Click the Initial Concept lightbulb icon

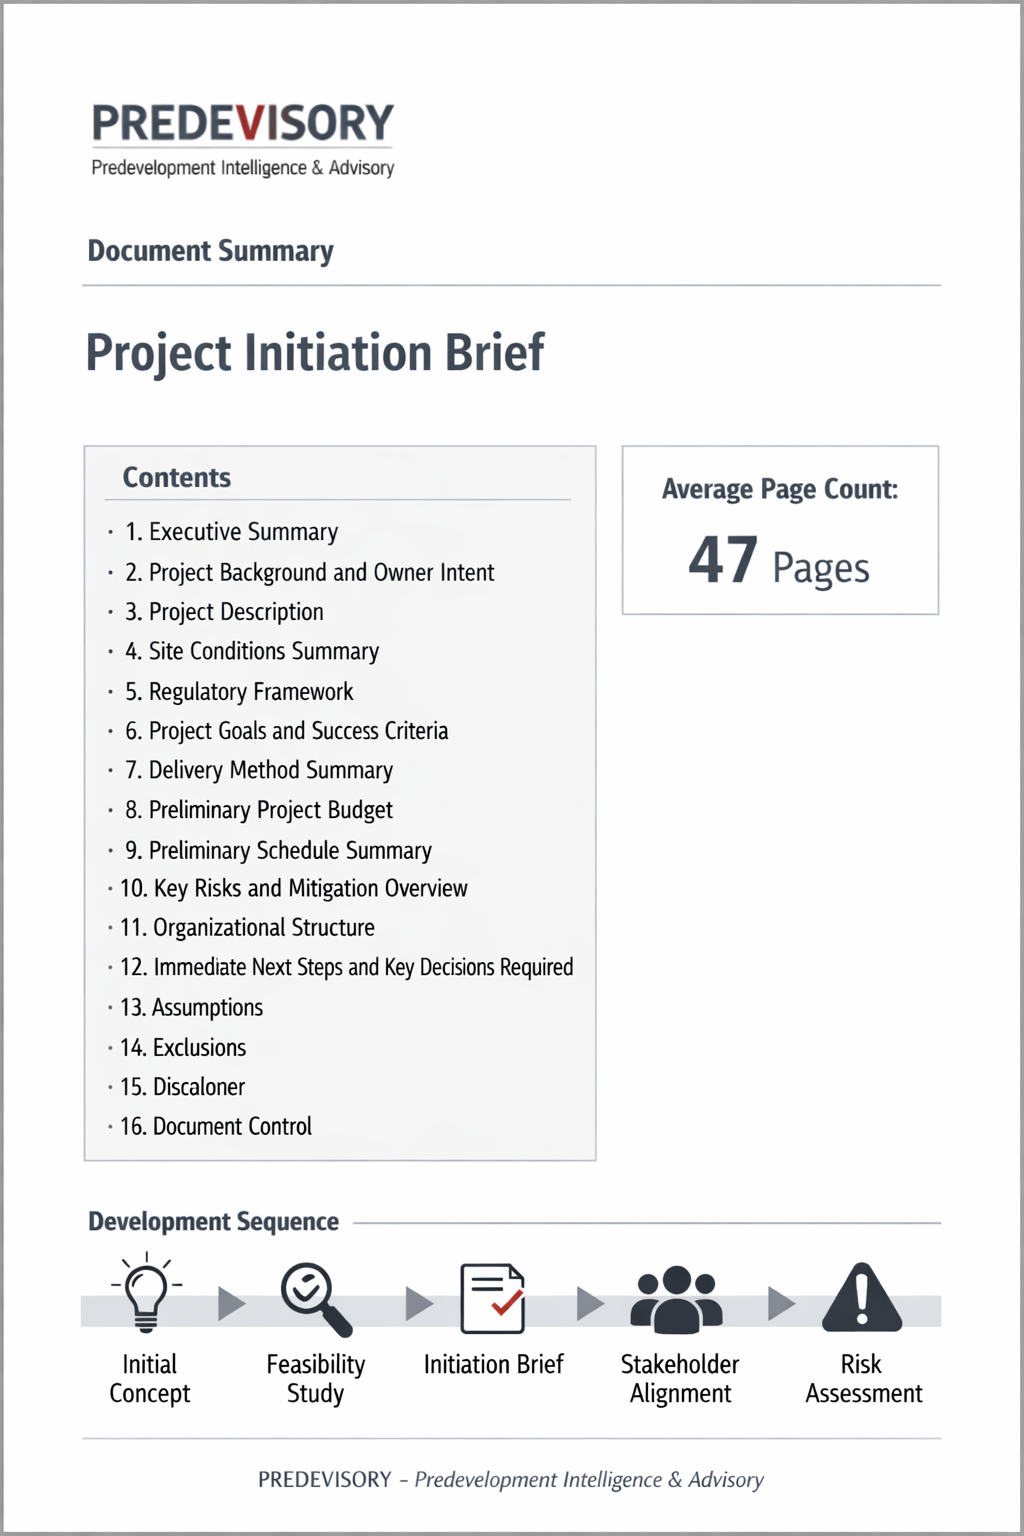point(147,1292)
